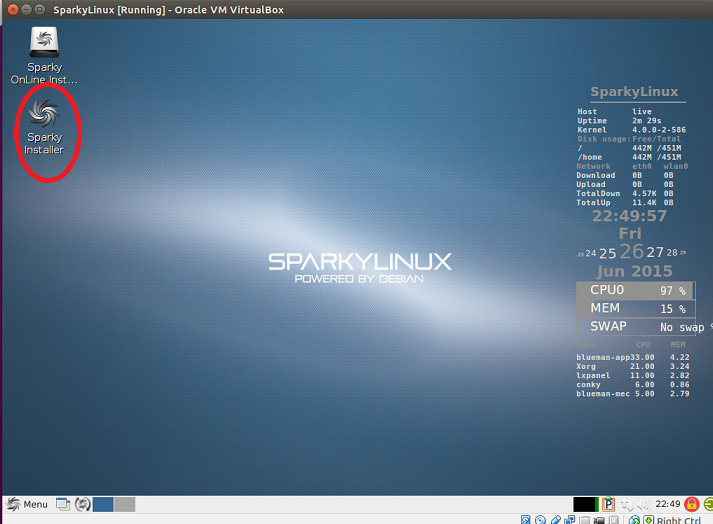Open the volume speaker tray icon
The height and width of the screenshot is (524, 713).
point(643,504)
